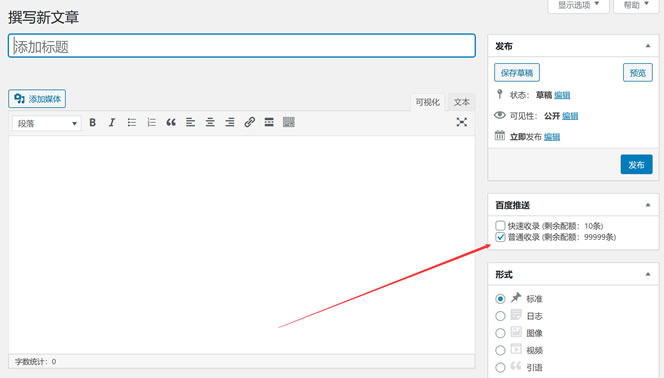Select the 视频 format radio button

coord(500,350)
